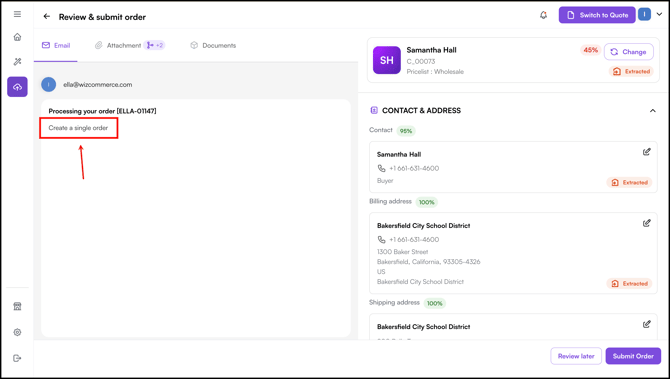Image resolution: width=670 pixels, height=379 pixels.
Task: Click Change customer button
Action: (629, 52)
